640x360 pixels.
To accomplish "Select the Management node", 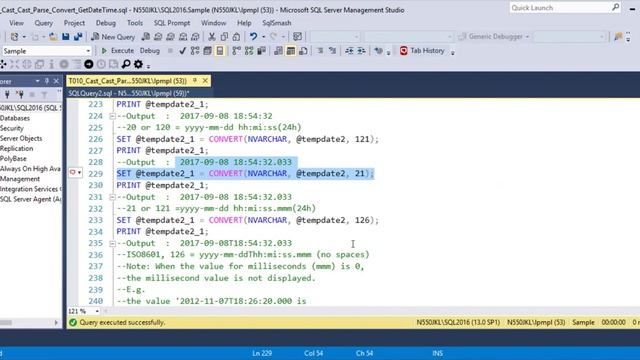I will (x=20, y=179).
